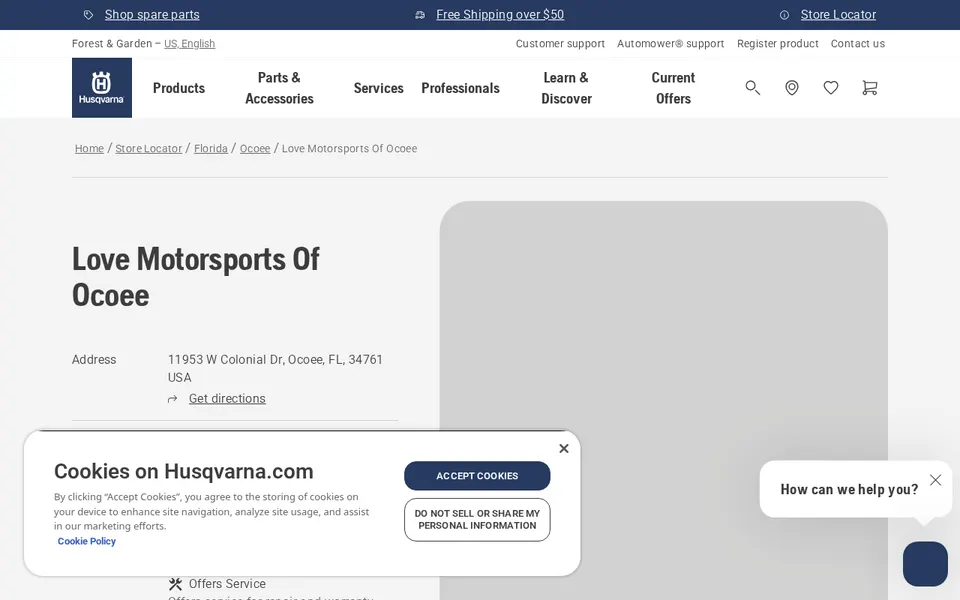This screenshot has width=960, height=600.
Task: Go to Store Locator breadcrumb
Action: tap(149, 148)
